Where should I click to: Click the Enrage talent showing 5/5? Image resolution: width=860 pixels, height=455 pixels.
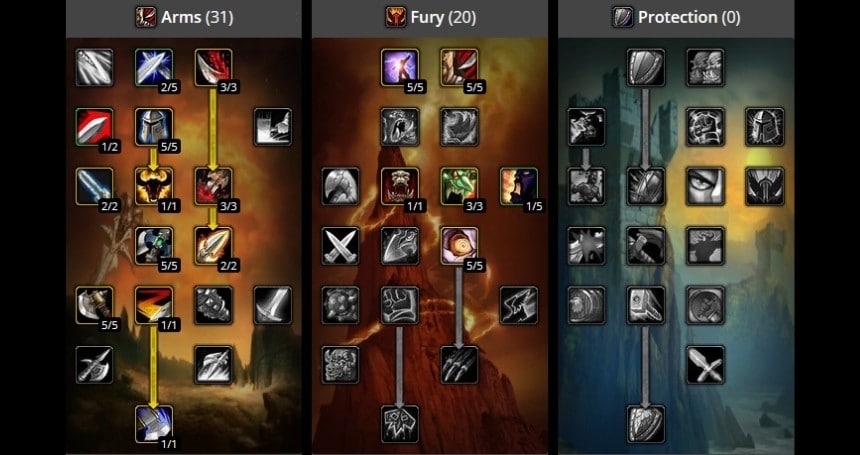(459, 246)
